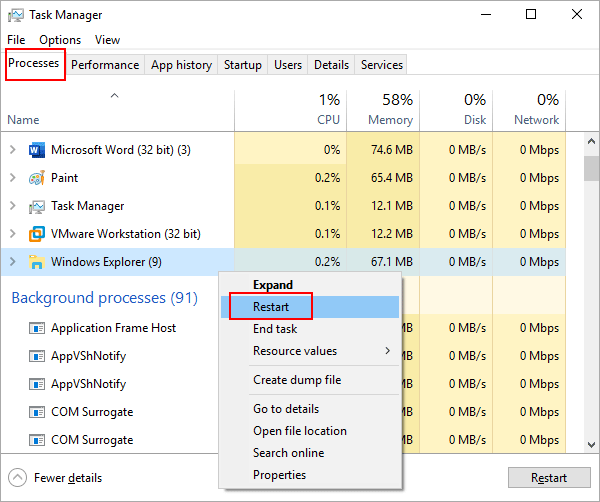
Task: Open the Options menu
Action: 60,40
